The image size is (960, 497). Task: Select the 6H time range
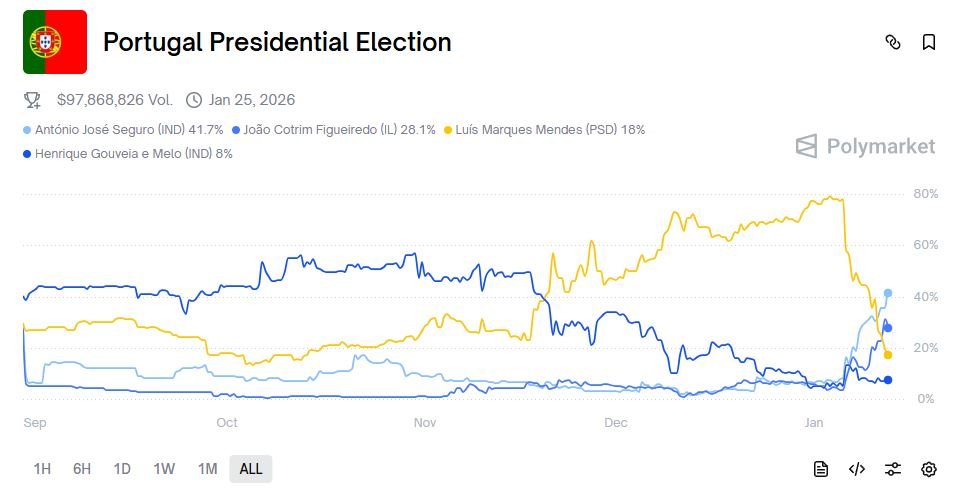point(82,469)
